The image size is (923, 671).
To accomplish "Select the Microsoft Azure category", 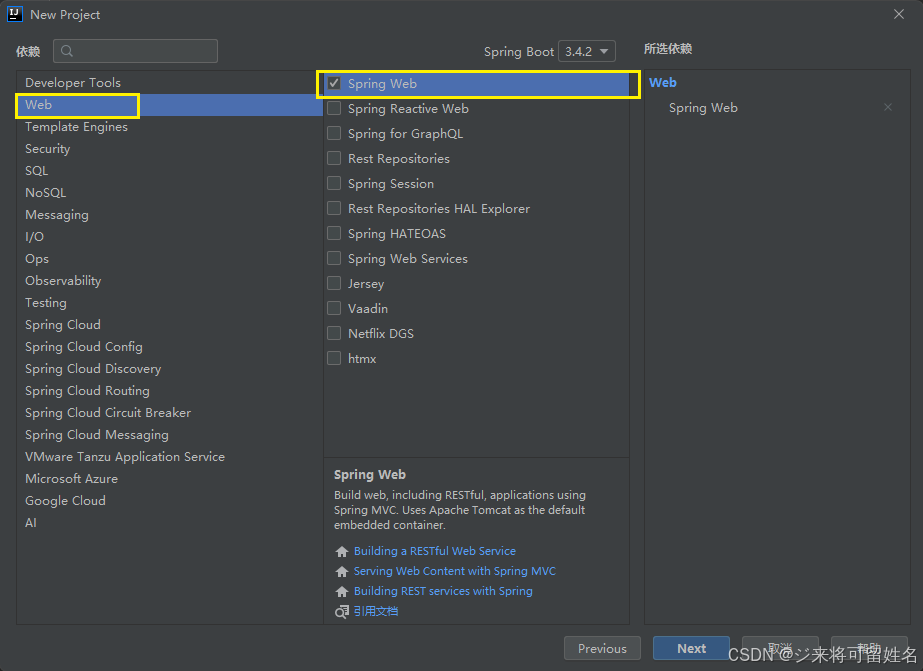I will tap(170, 479).
